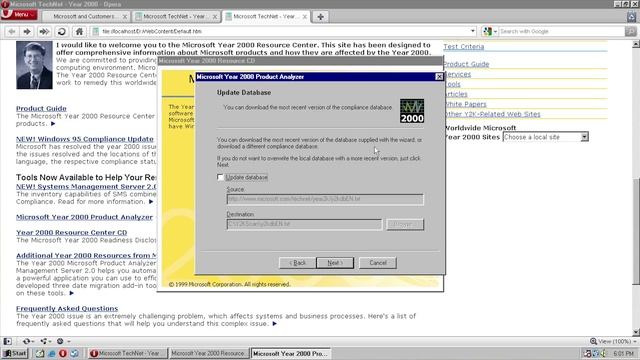
Task: Click the address bar URL field
Action: [x=284, y=31]
